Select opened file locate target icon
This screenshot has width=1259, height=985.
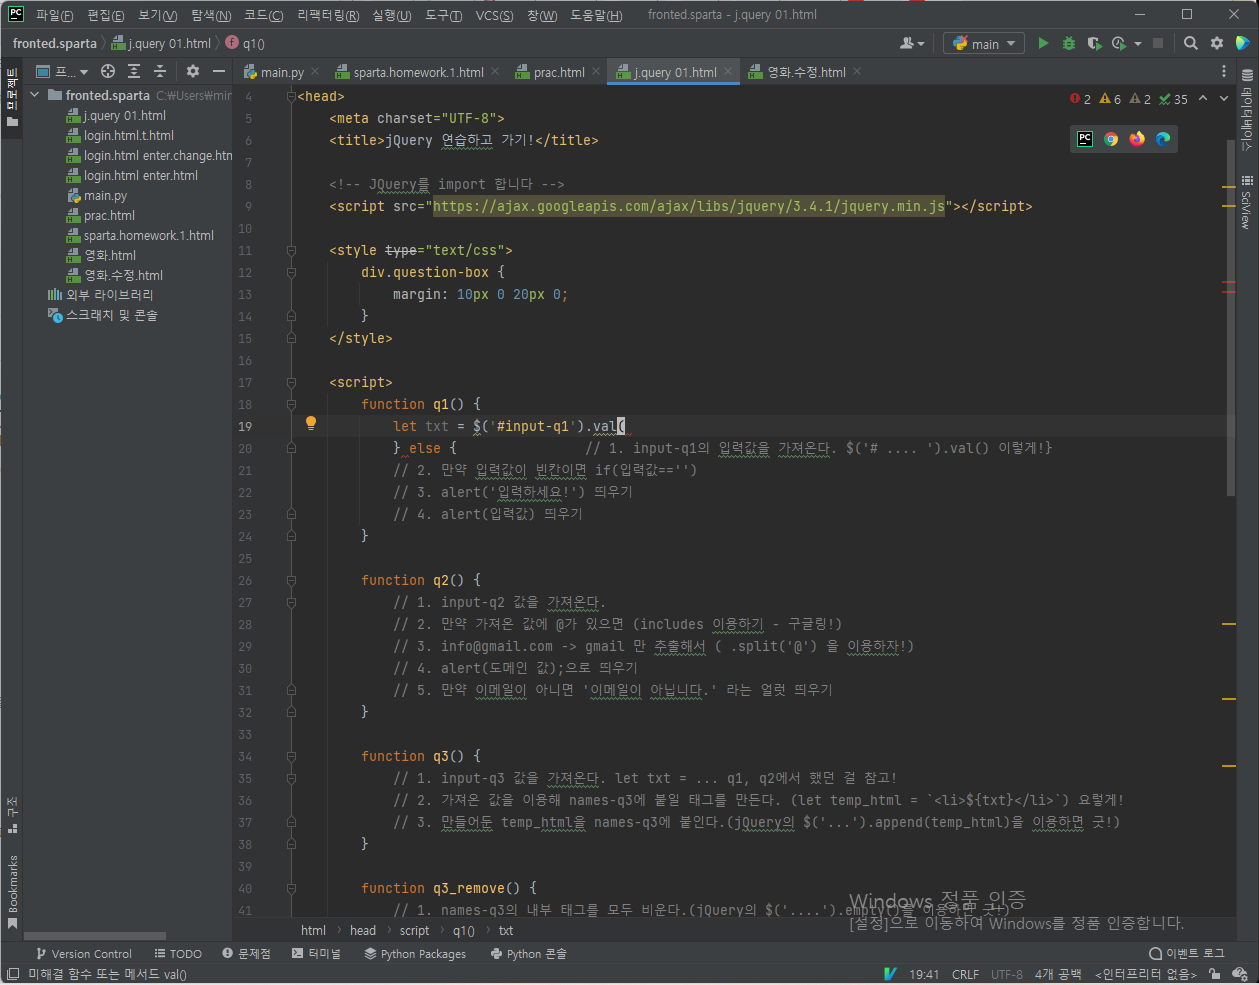tap(108, 71)
